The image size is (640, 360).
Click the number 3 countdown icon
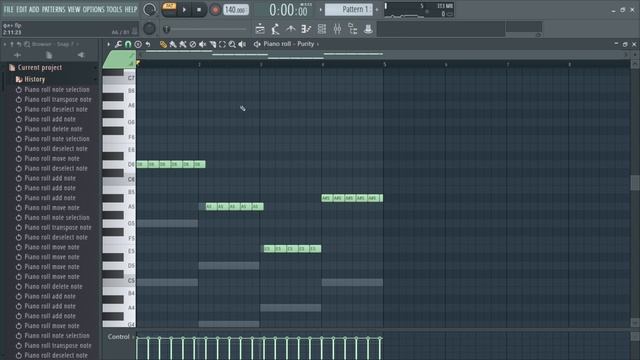pos(306,29)
